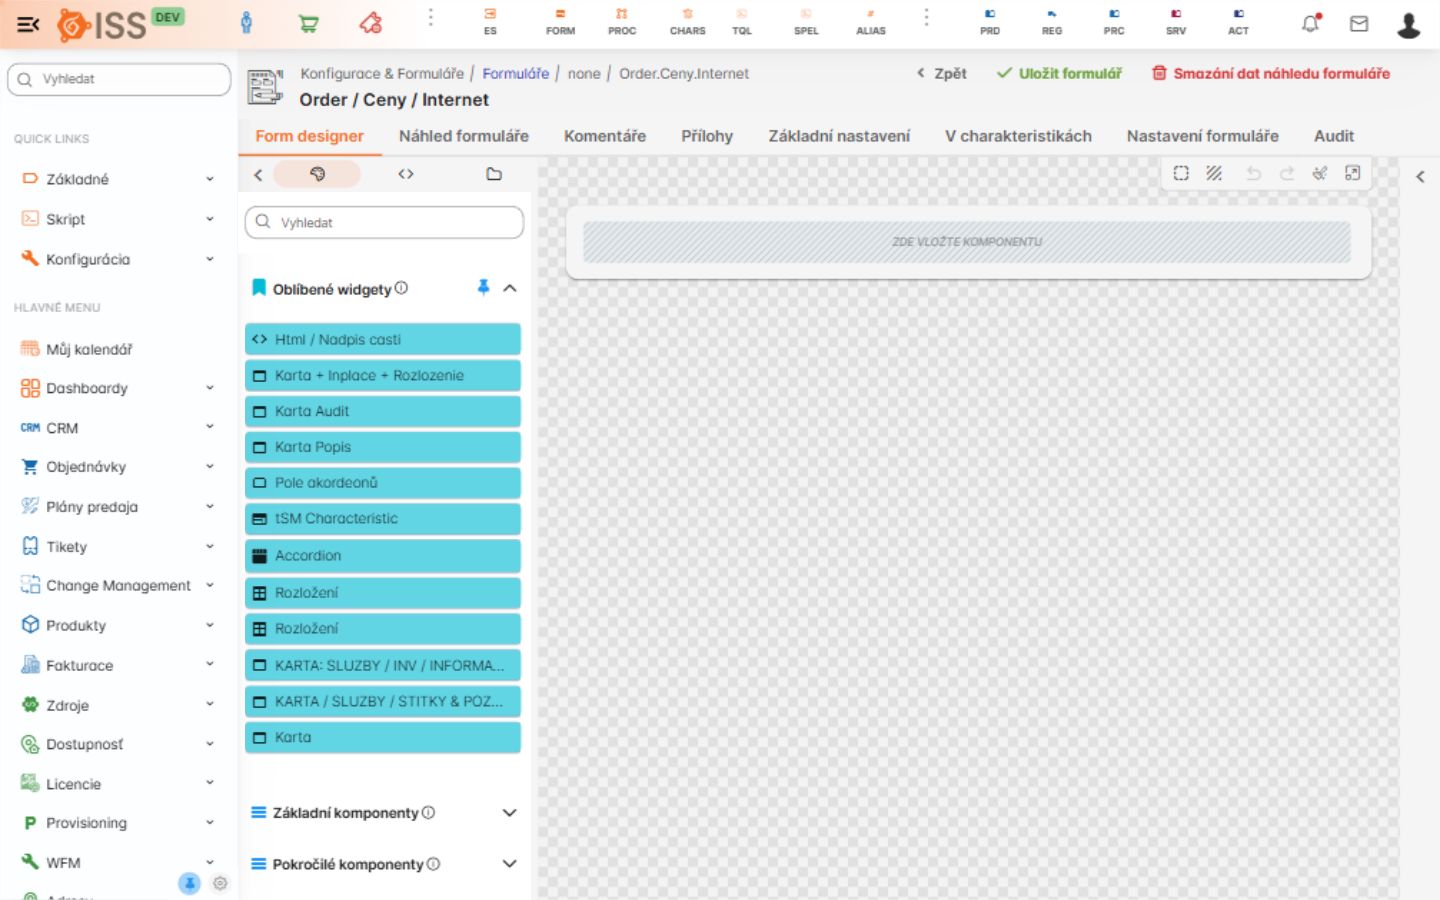Collapse the main hamburger menu
Image resolution: width=1440 pixels, height=900 pixels.
click(x=28, y=24)
